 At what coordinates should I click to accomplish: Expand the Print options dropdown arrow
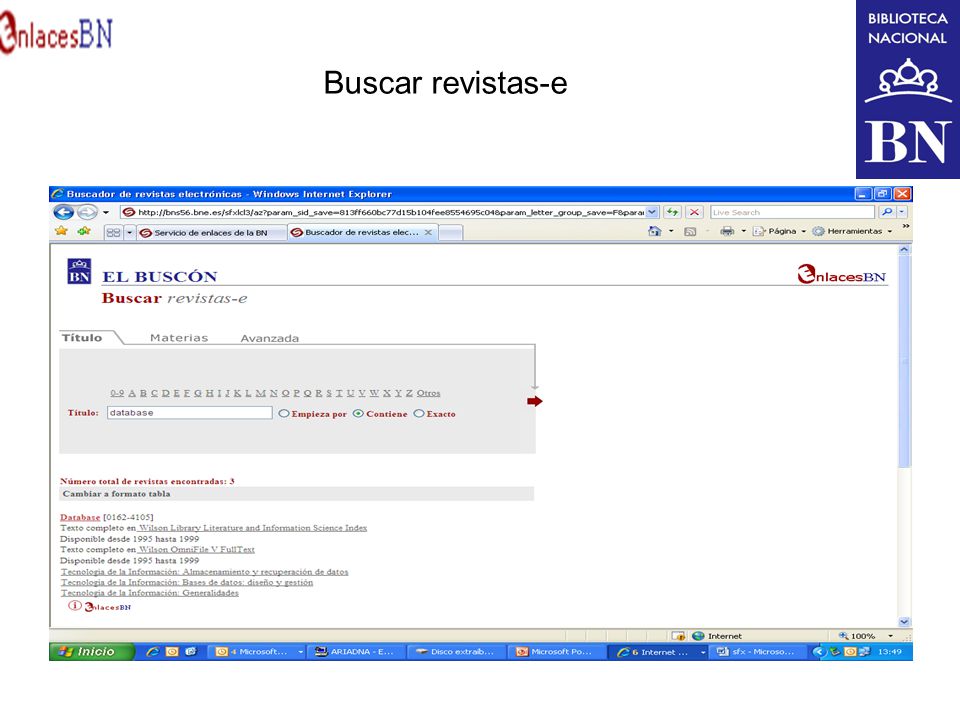743,231
